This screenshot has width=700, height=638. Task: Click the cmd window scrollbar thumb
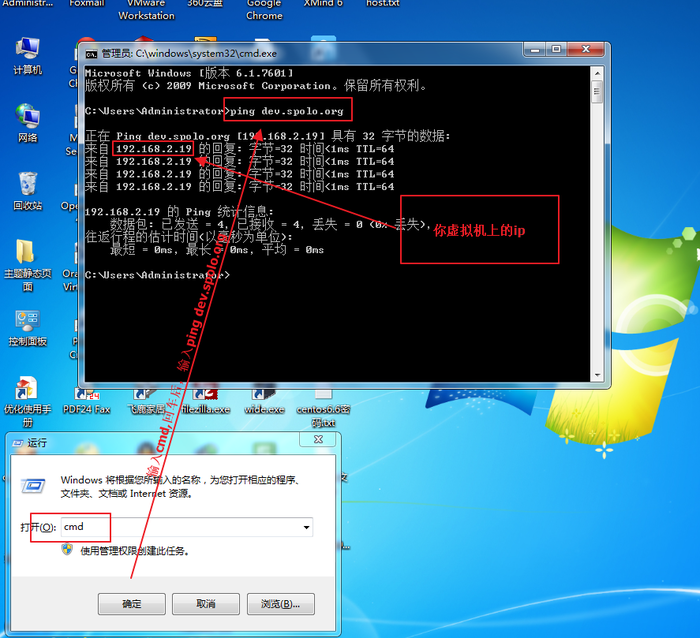[x=597, y=92]
